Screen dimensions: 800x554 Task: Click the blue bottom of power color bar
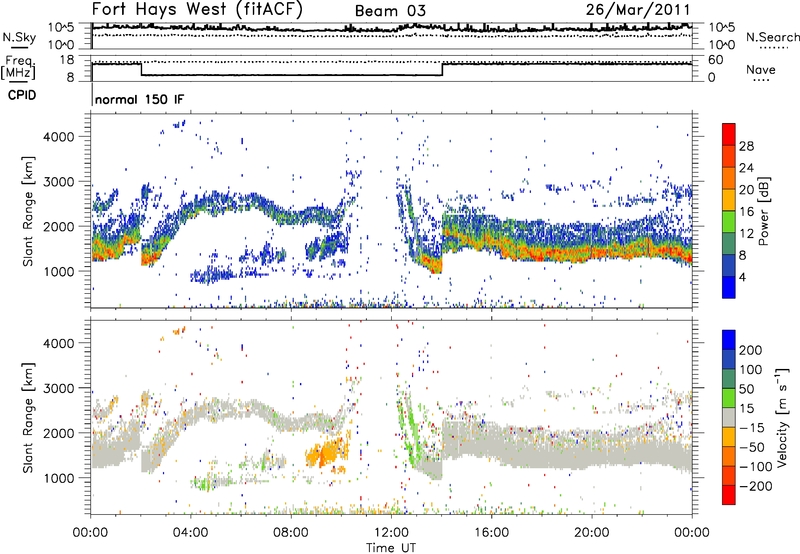pos(729,287)
